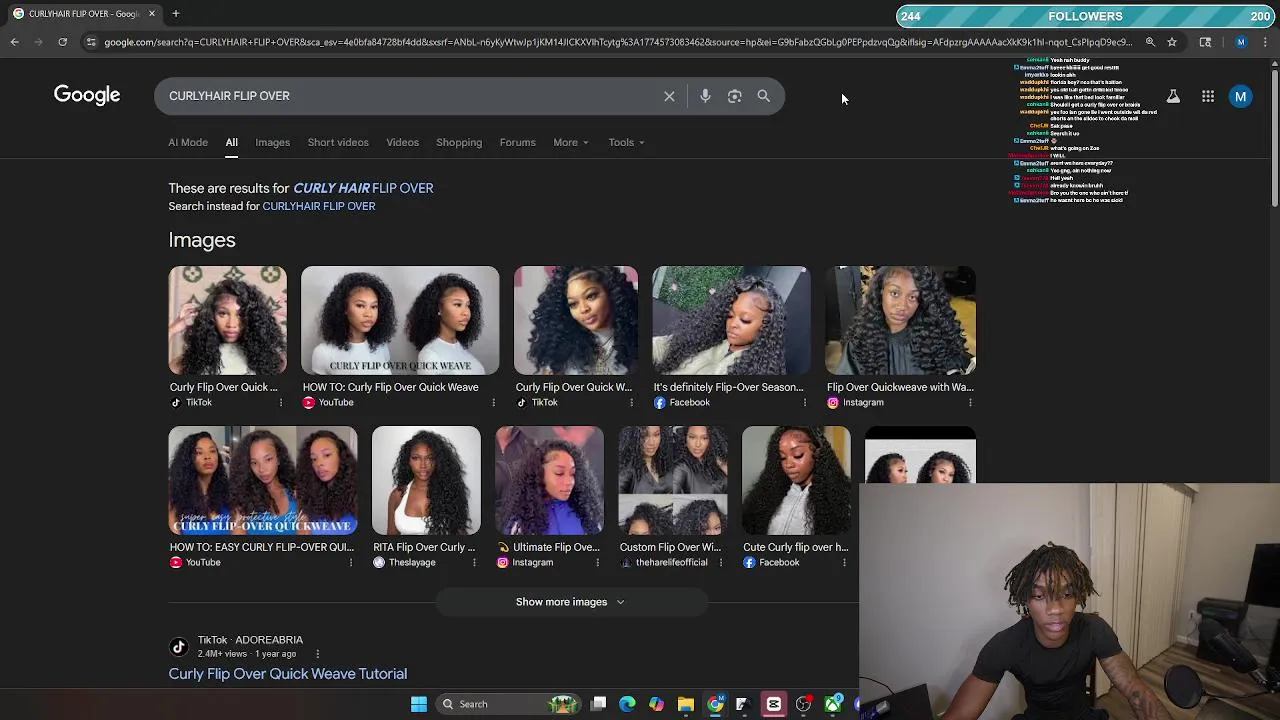
Task: Open options for Instagram Flip Over Quickweave image
Action: [970, 403]
